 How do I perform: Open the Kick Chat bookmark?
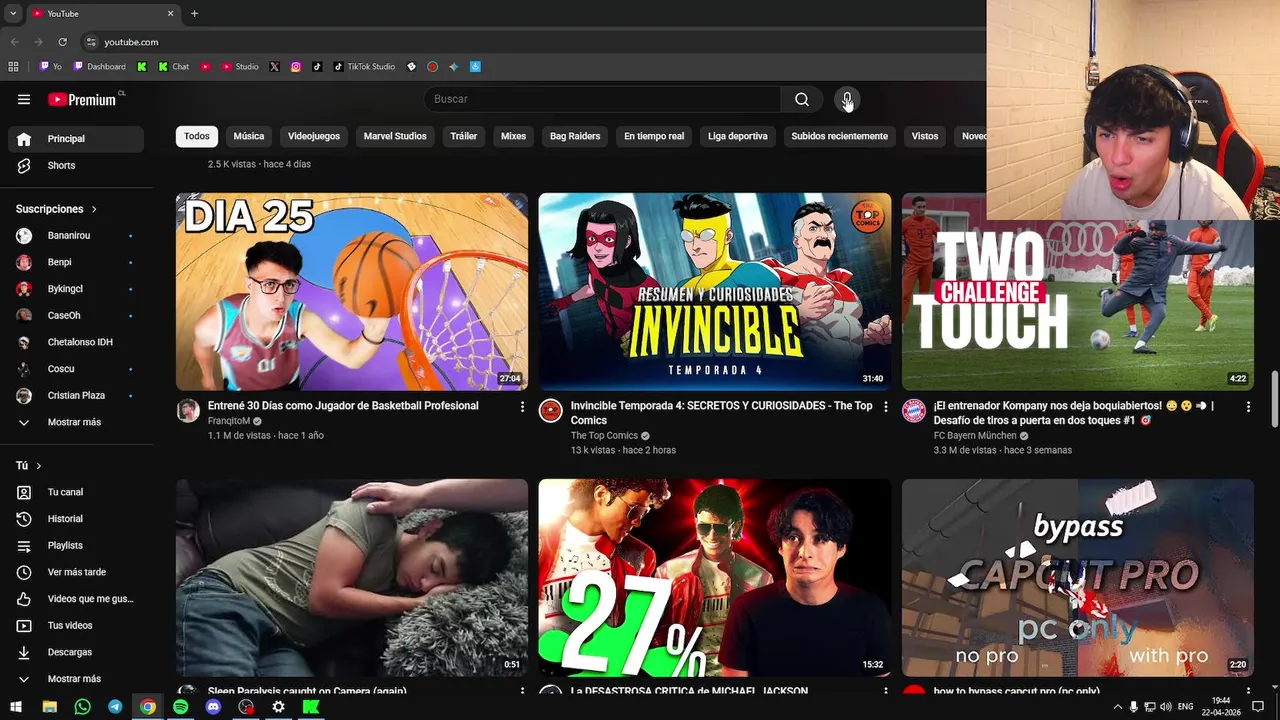pos(174,67)
